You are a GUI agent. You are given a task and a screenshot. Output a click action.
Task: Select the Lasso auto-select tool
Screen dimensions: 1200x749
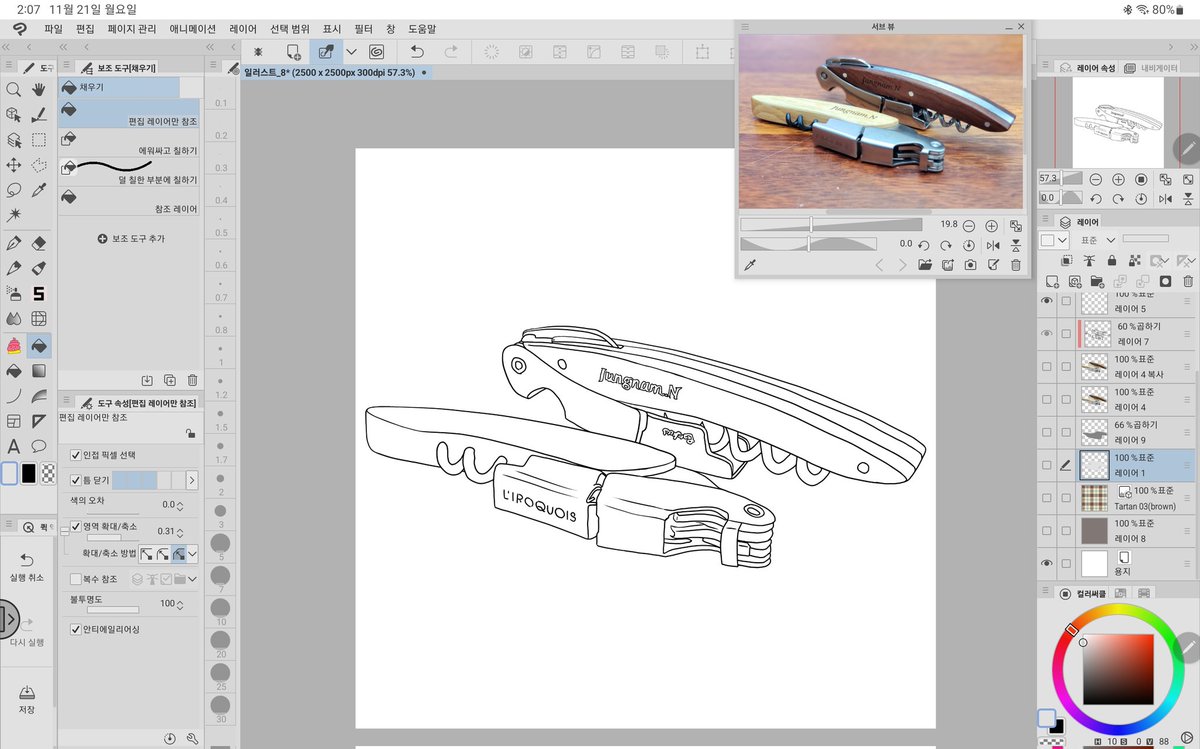pyautogui.click(x=14, y=190)
